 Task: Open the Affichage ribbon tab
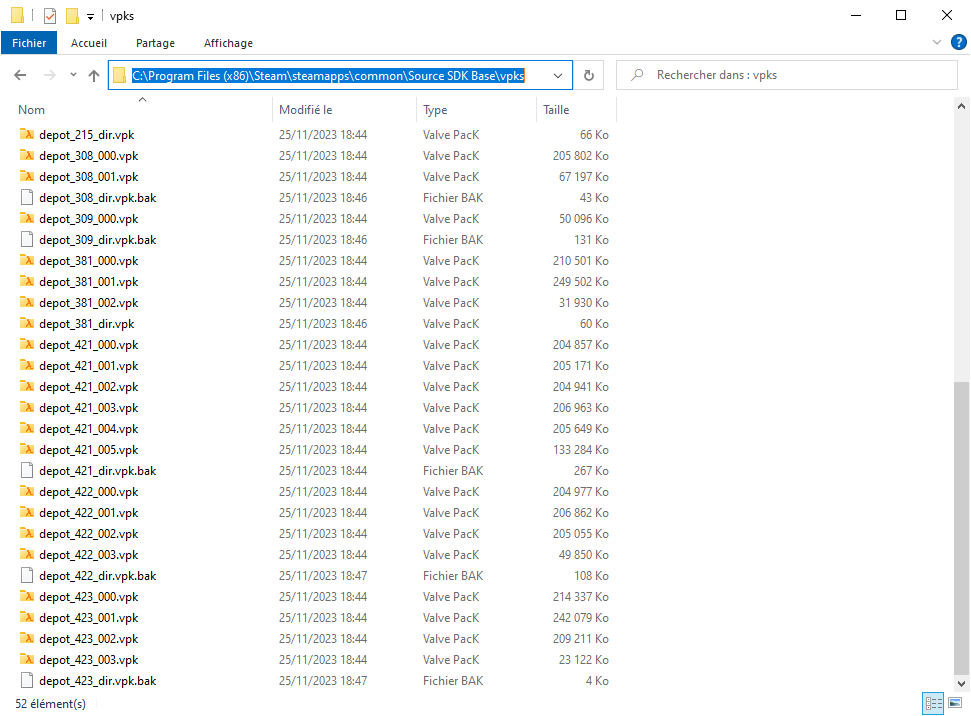[228, 43]
